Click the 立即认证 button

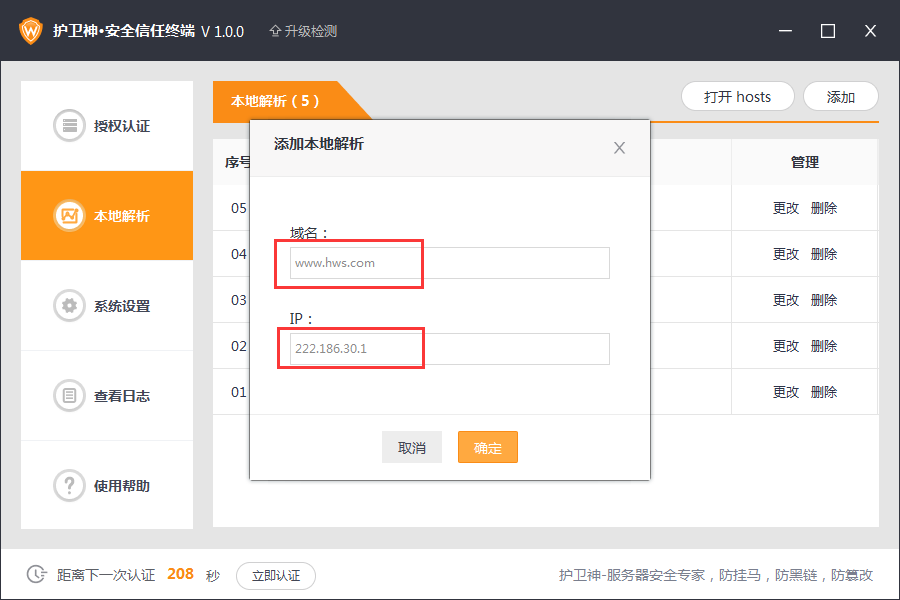[x=276, y=575]
